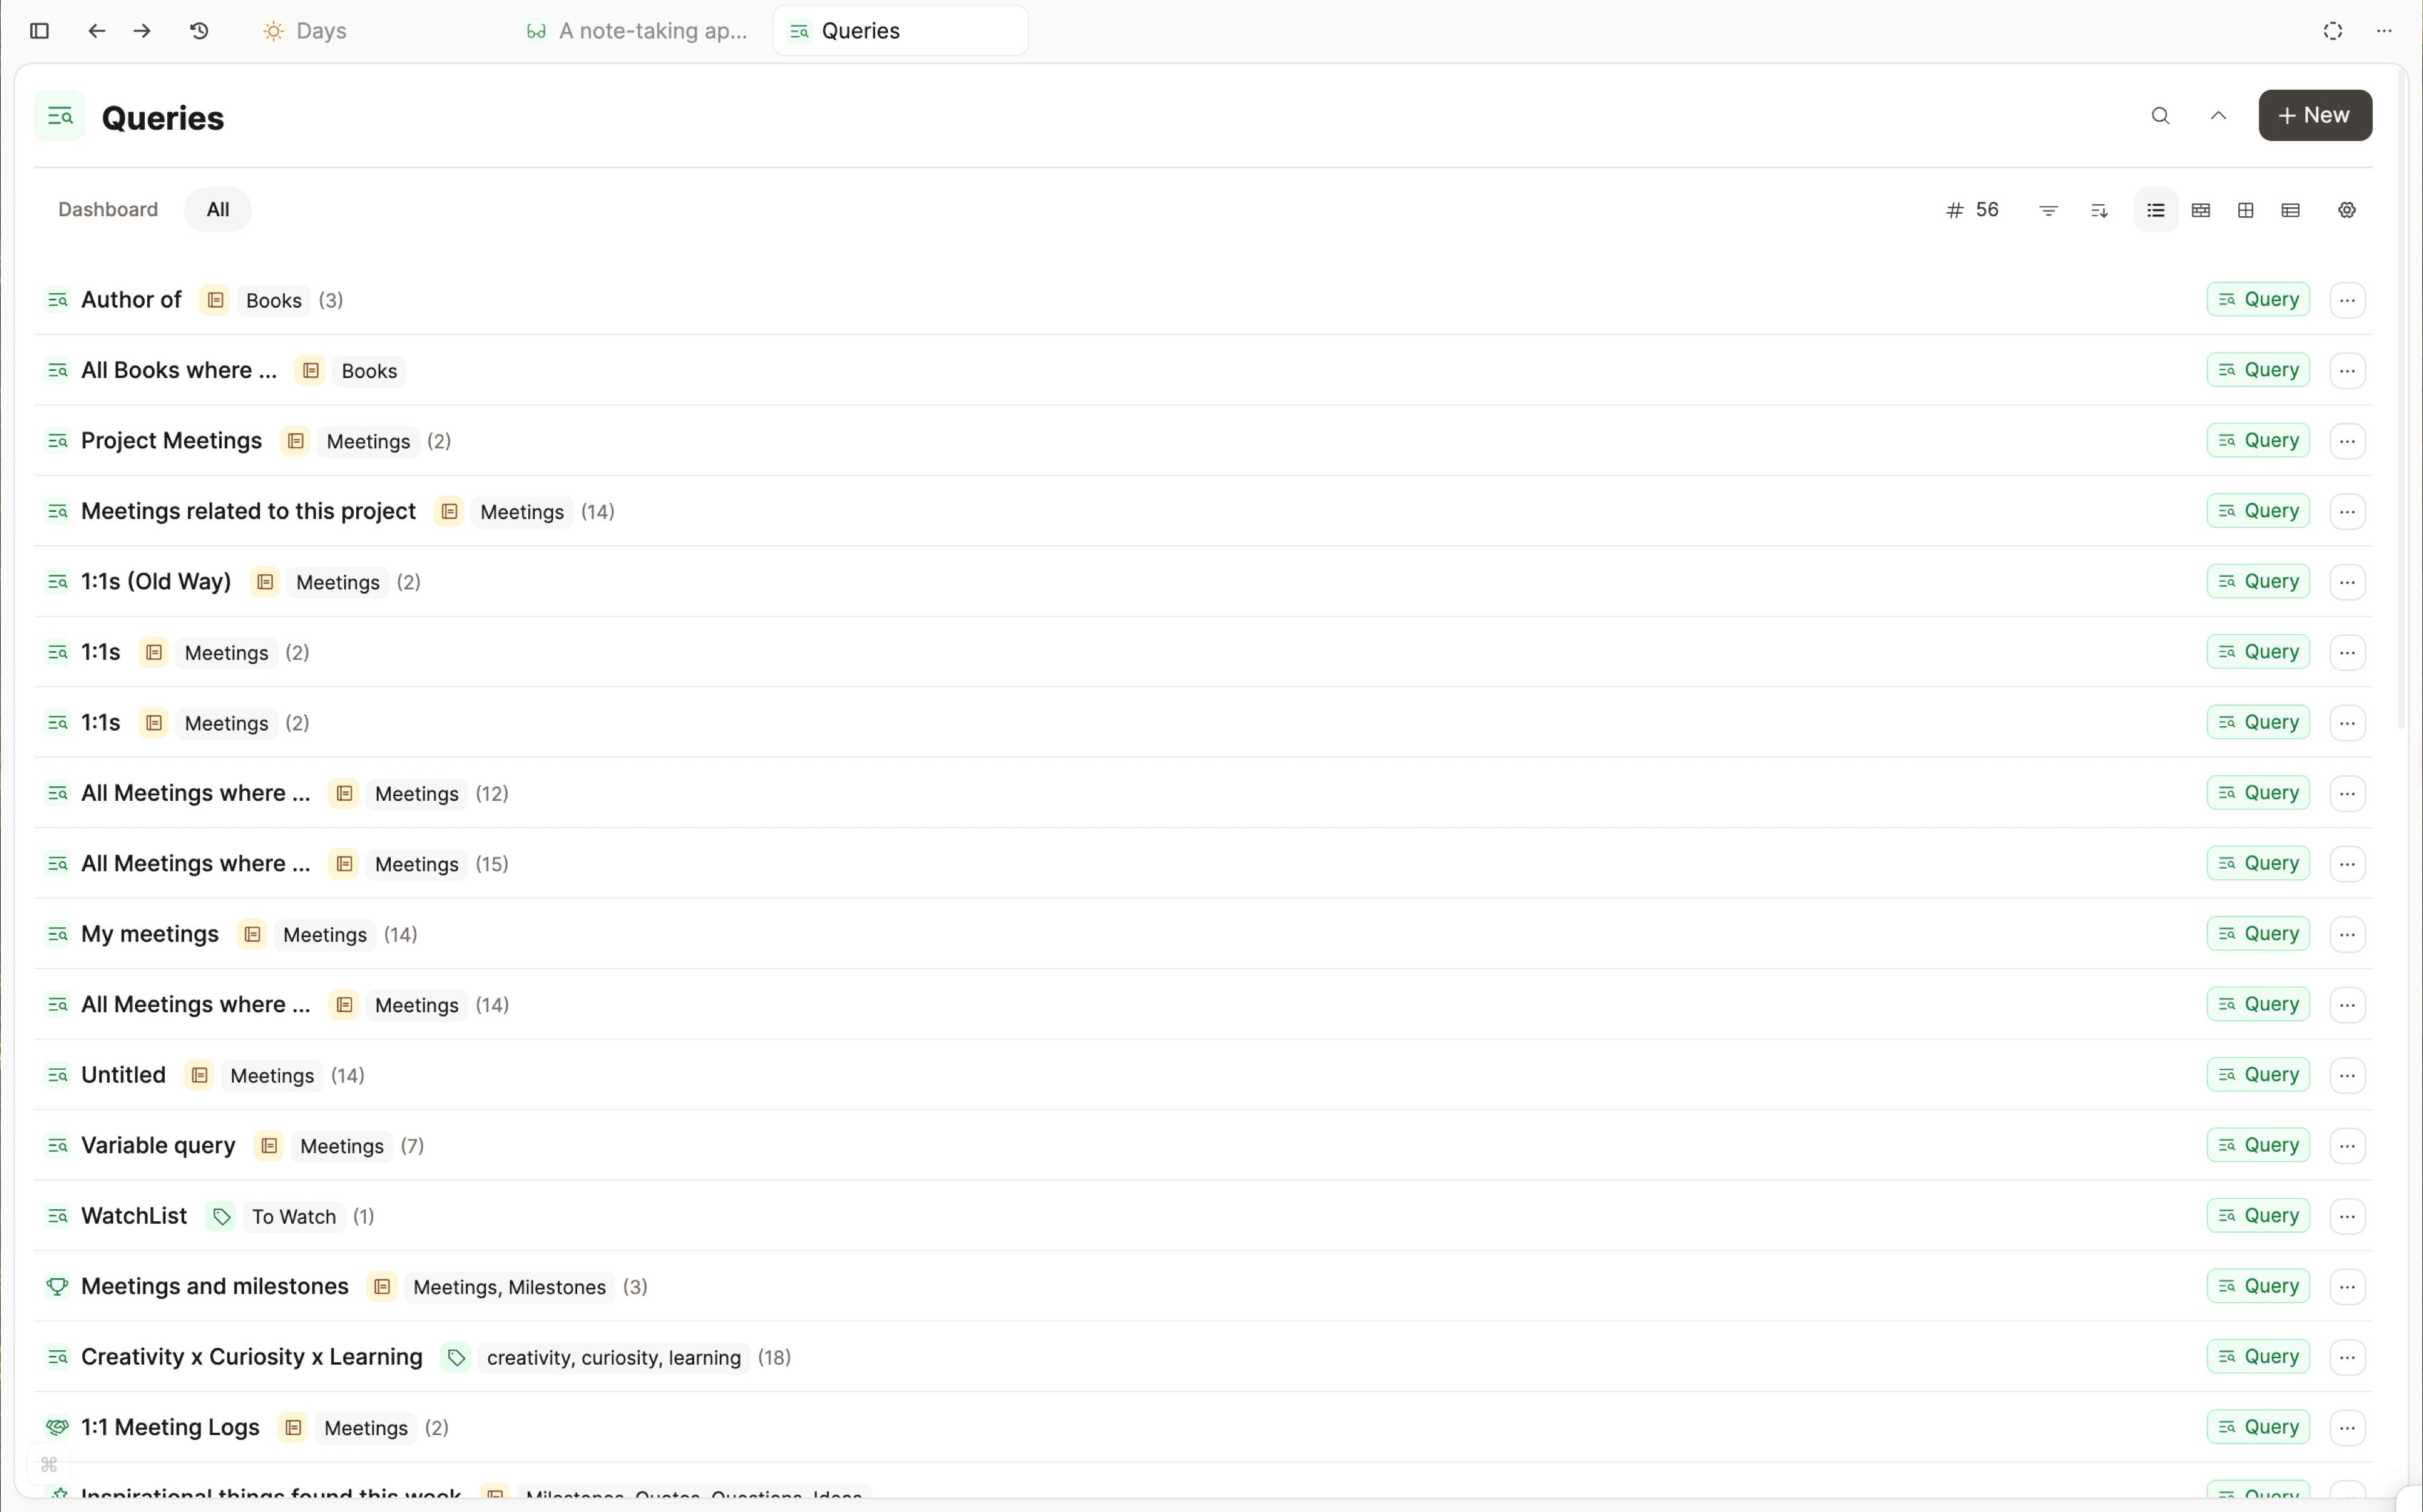Switch to grid view layout
2423x1512 pixels.
(2245, 210)
